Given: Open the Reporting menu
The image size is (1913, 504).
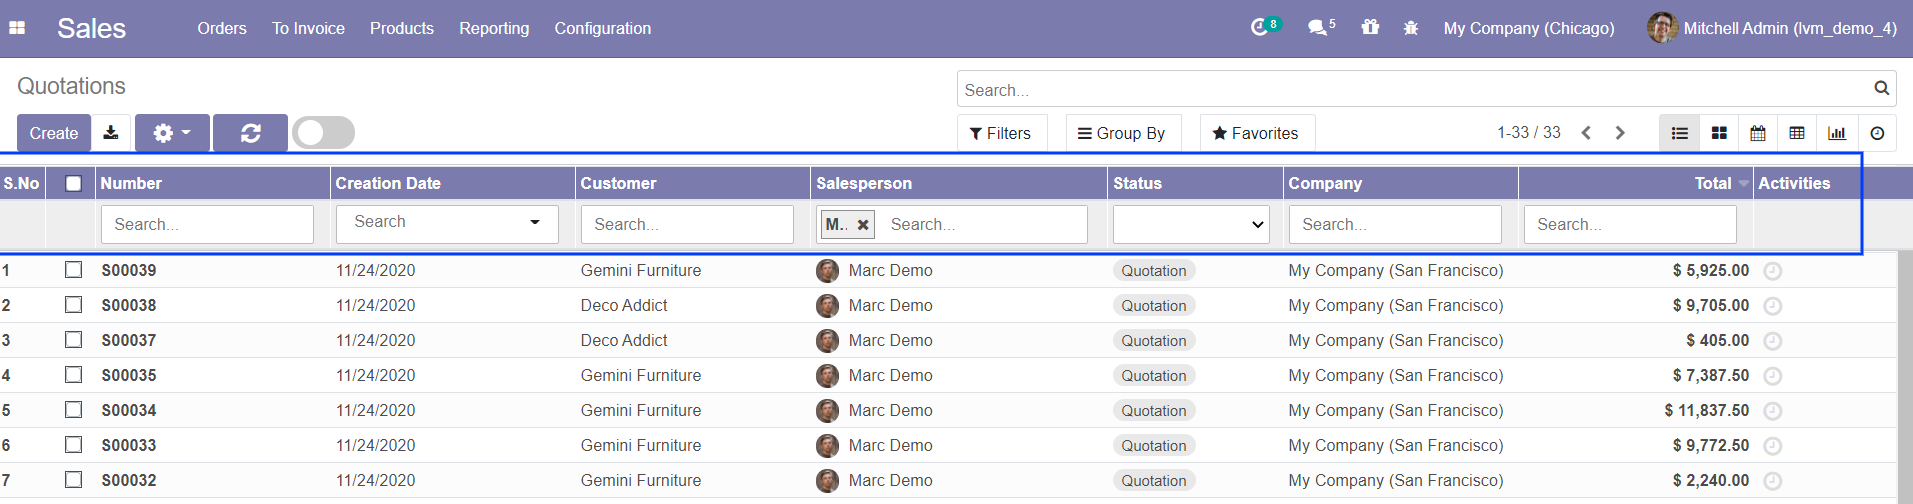Looking at the screenshot, I should point(494,28).
